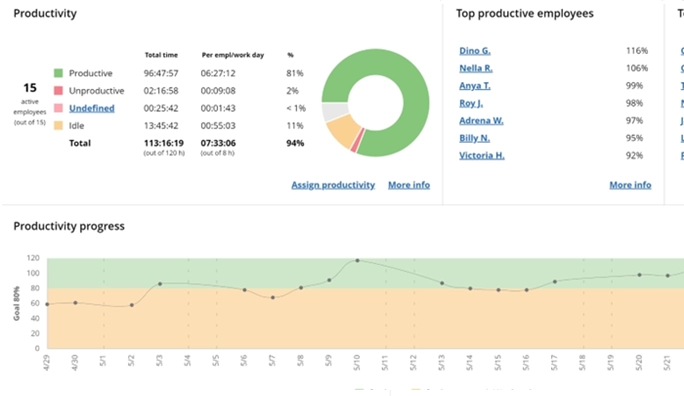684x396 pixels.
Task: Open Dino G. employee profile
Action: tap(475, 51)
